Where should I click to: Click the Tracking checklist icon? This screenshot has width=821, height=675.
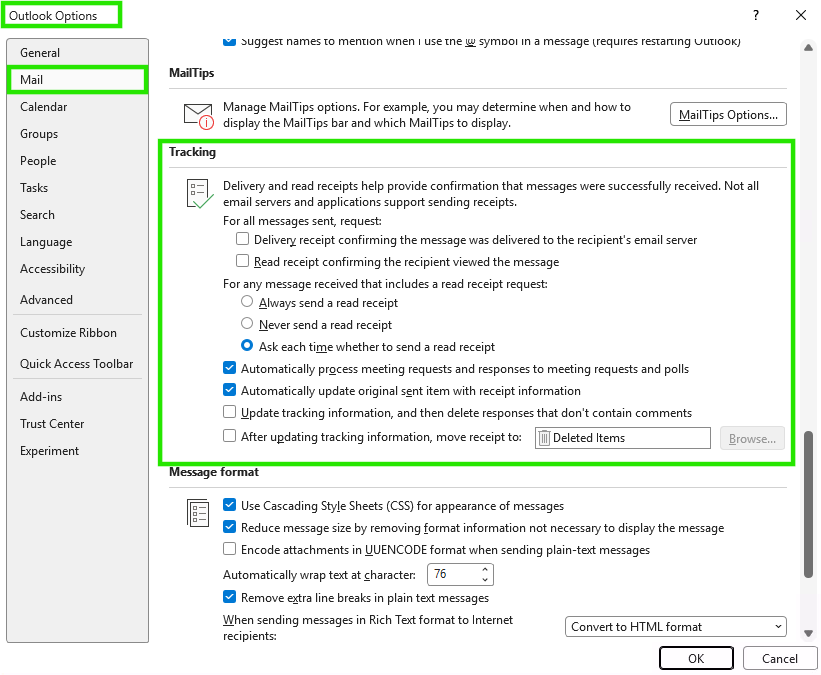(199, 194)
